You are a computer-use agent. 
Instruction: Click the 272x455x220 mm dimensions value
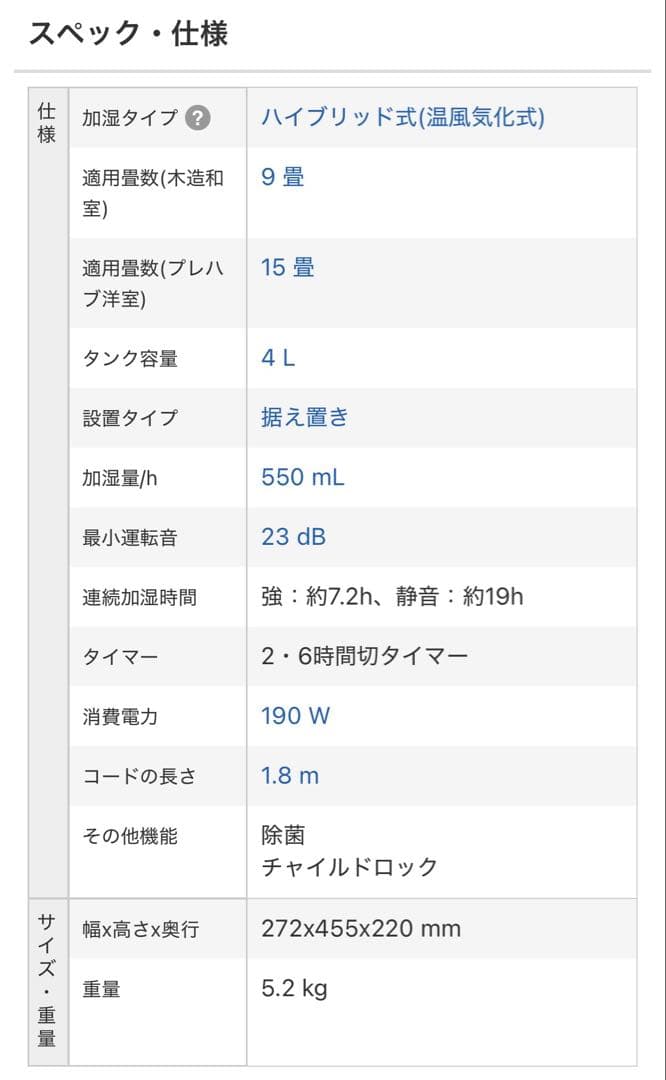pyautogui.click(x=361, y=929)
